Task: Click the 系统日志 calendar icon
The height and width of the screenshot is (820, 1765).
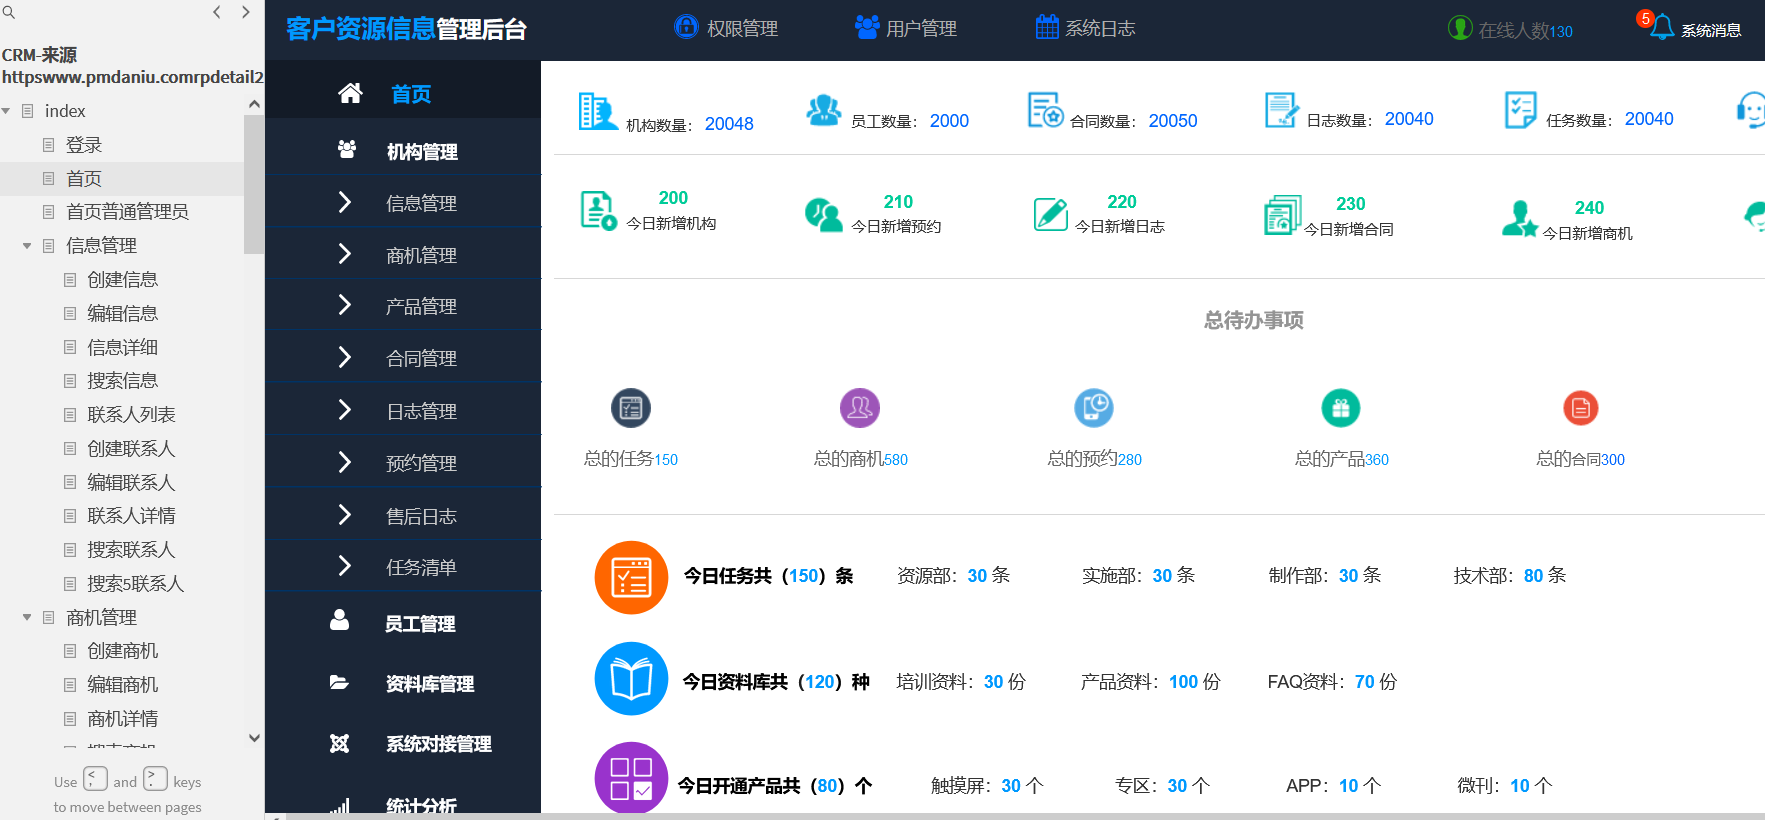Action: click(1047, 27)
